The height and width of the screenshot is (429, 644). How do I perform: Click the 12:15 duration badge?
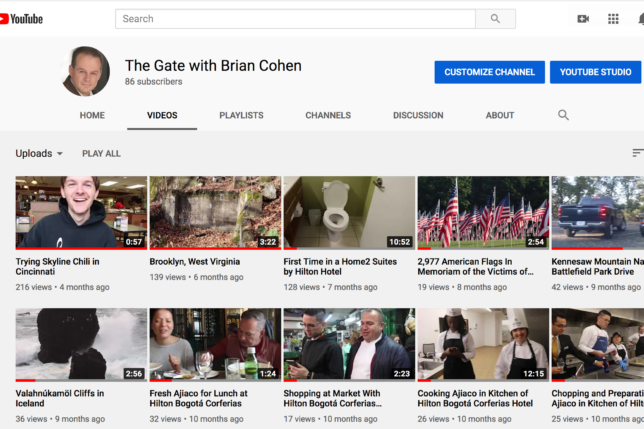click(534, 374)
